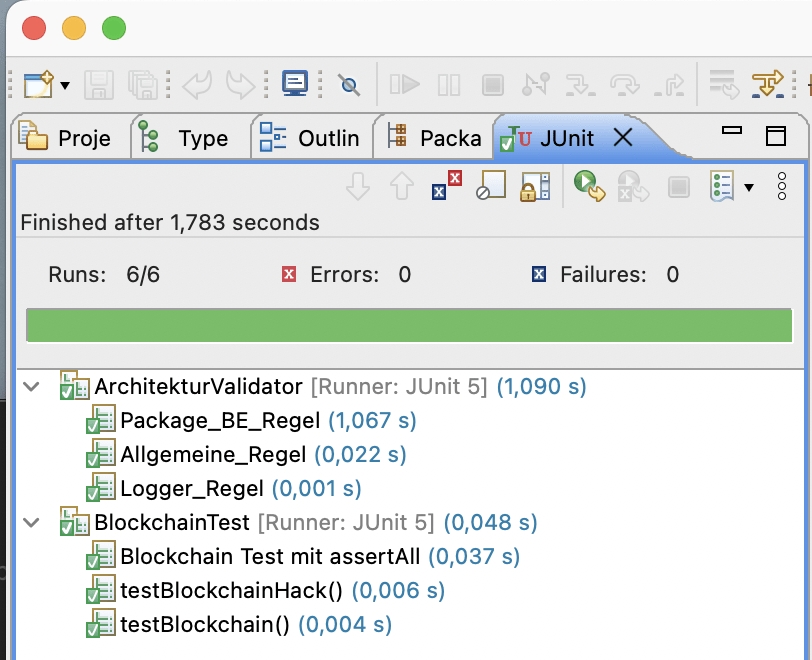This screenshot has height=660, width=812.
Task: Click Show Failures Only icon
Action: click(x=446, y=186)
